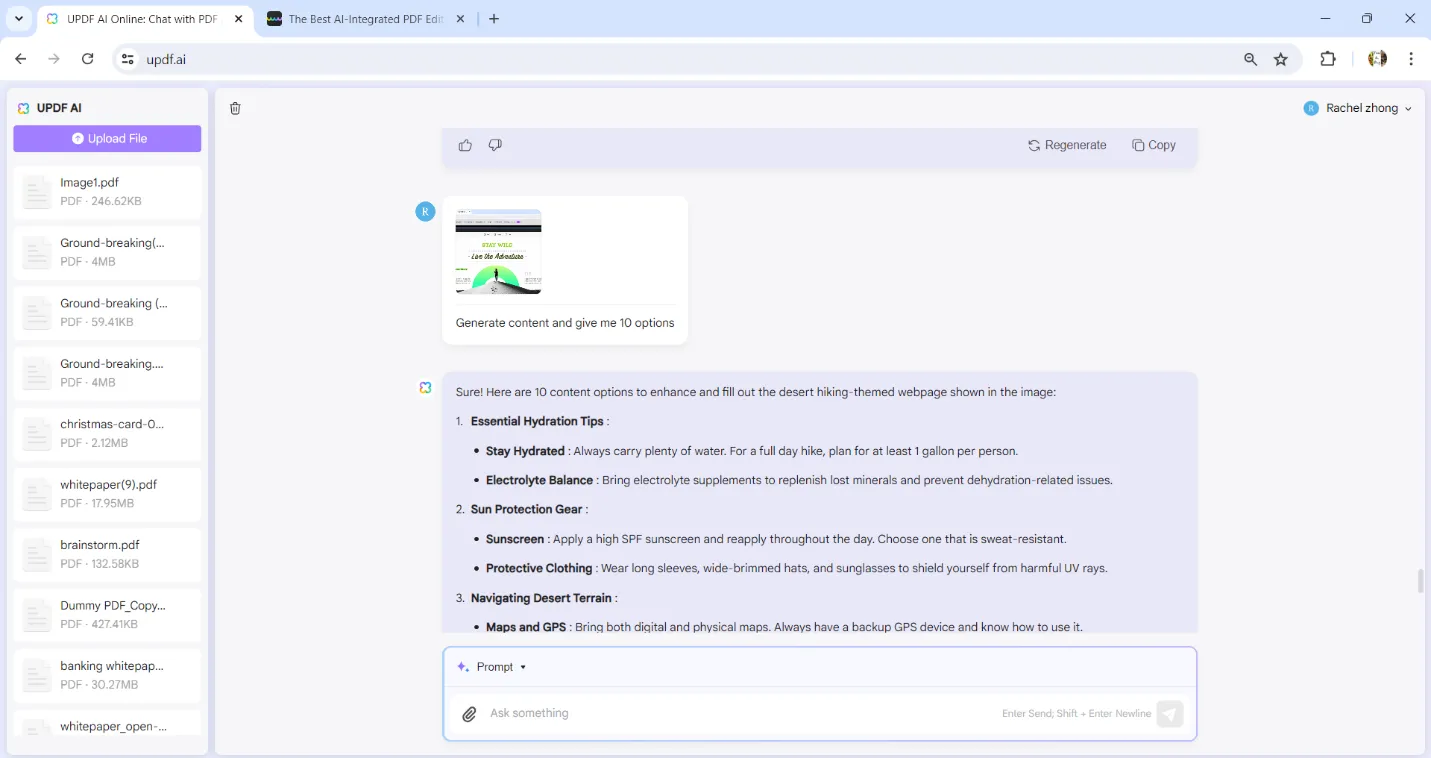The image size is (1431, 758).
Task: Open brainstorm.pdf from file list
Action: pos(107,554)
